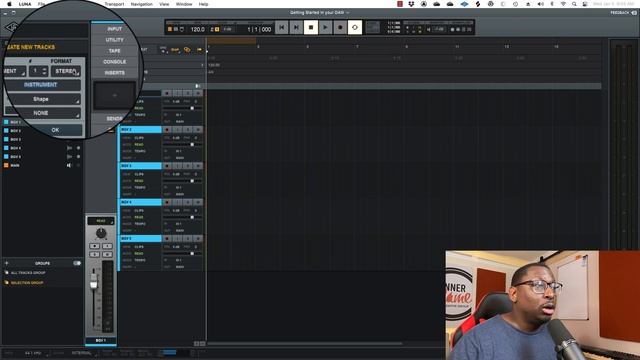Screen dimensions: 640x360
Task: Open the READ automation dropdown on the channel strip
Action: point(101,221)
